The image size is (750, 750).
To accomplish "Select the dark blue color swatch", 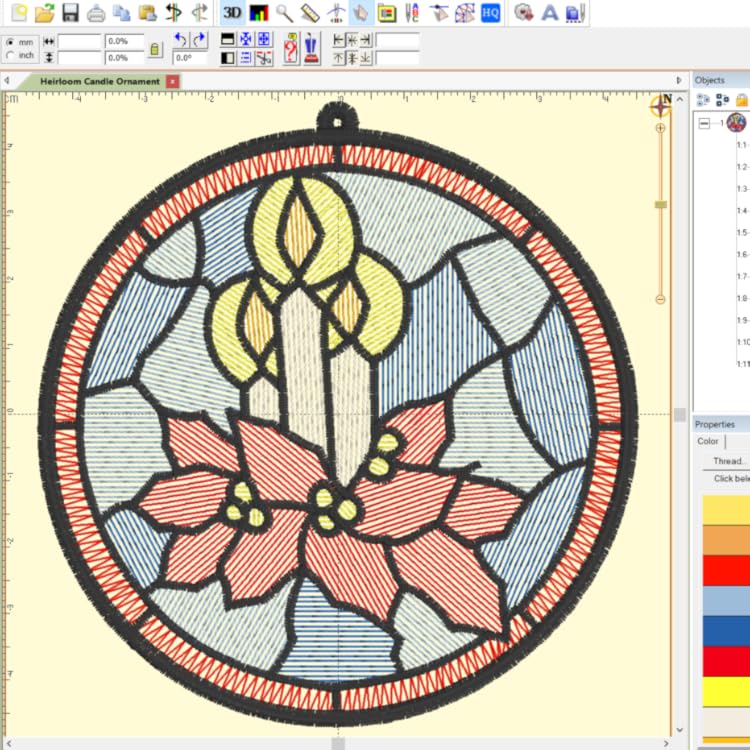I will coord(726,631).
